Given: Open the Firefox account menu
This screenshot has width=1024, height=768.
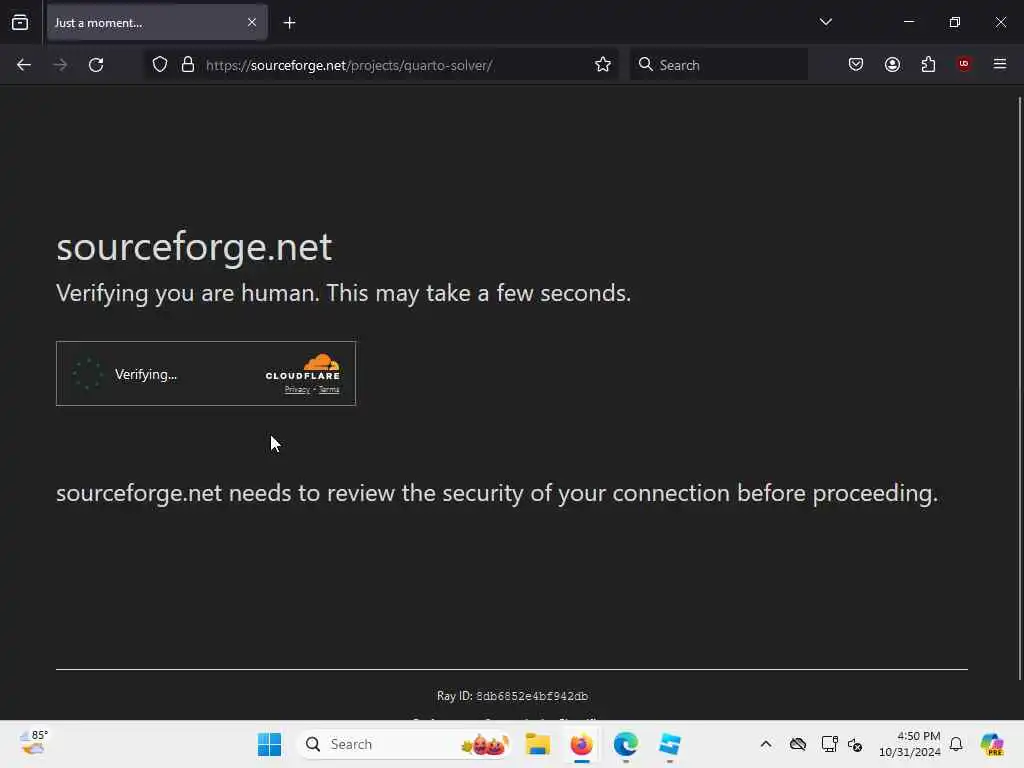Looking at the screenshot, I should coord(893,64).
